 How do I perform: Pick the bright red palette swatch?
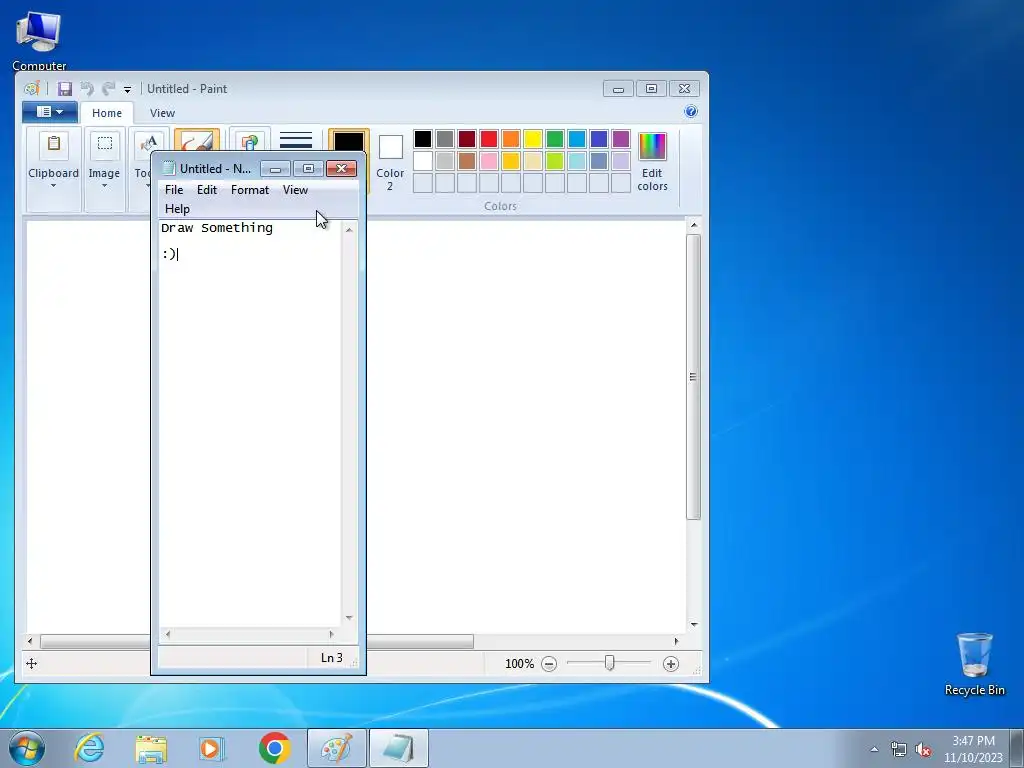point(488,138)
